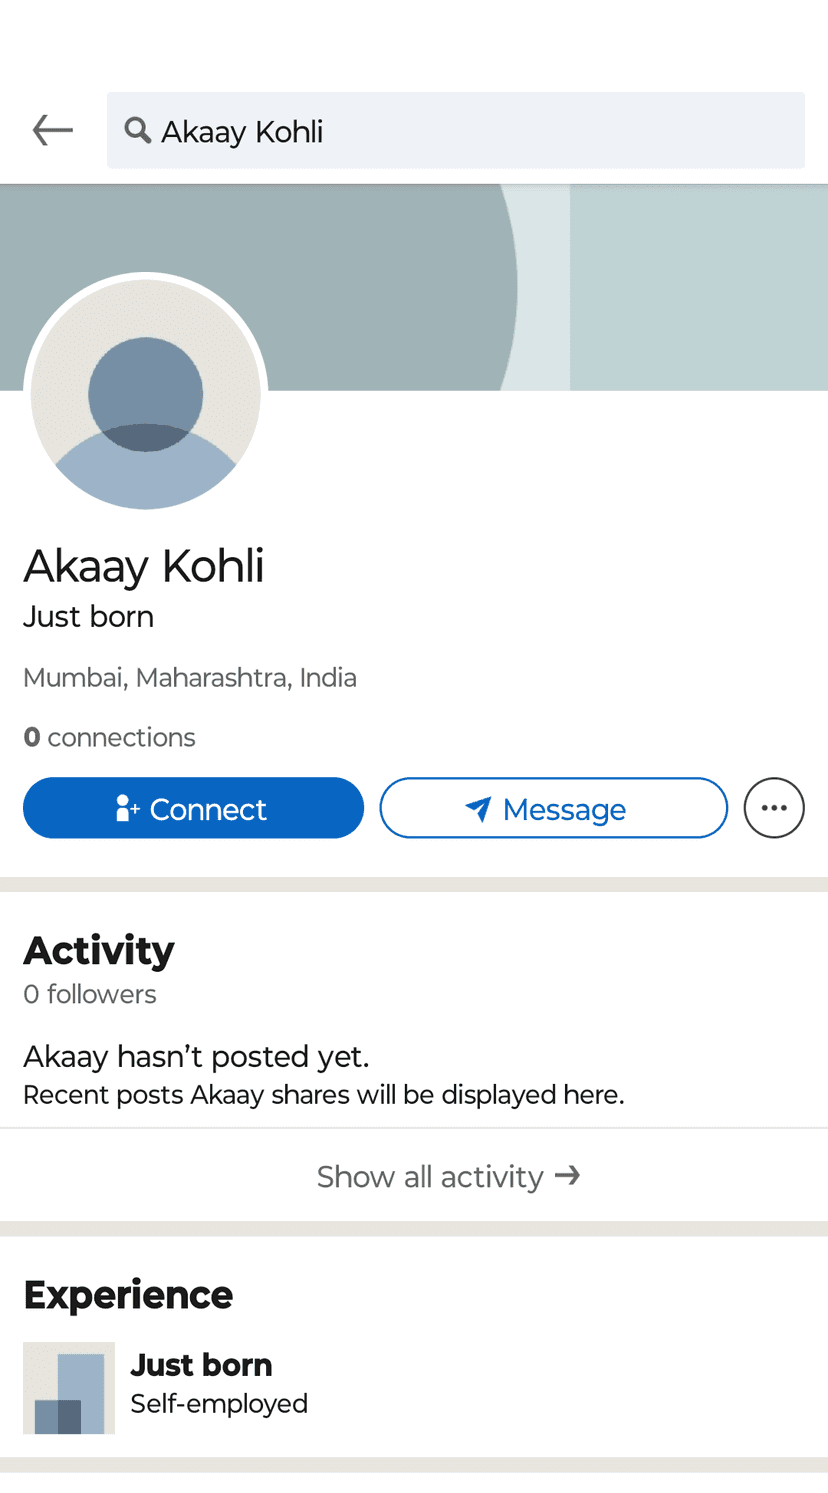Select the Mumbai, Maharashtra, India location text

pyautogui.click(x=190, y=677)
